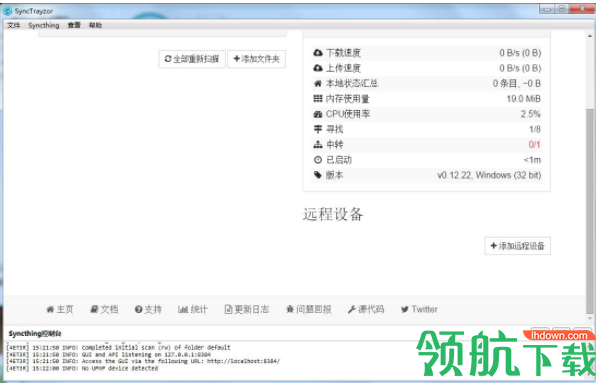Click the 1/8 寻找 value

(x=534, y=129)
